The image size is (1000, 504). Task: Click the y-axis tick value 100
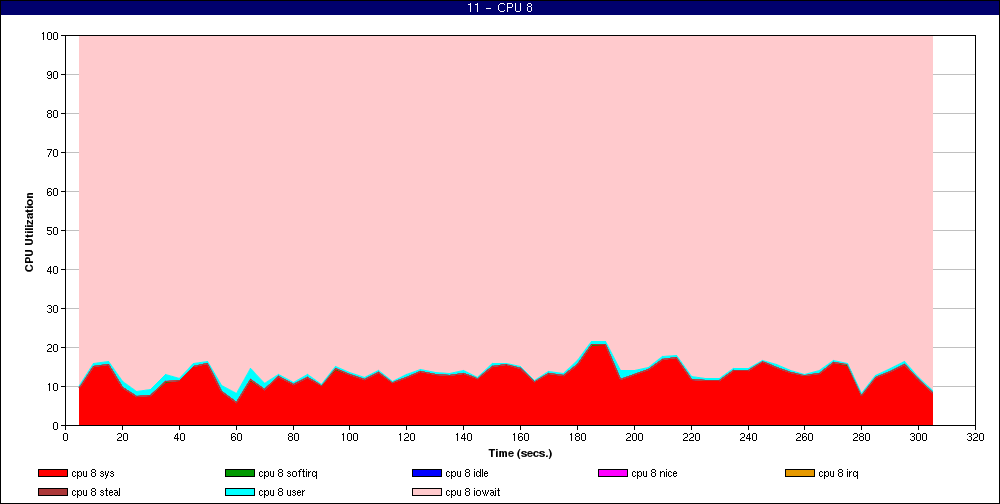(x=51, y=36)
